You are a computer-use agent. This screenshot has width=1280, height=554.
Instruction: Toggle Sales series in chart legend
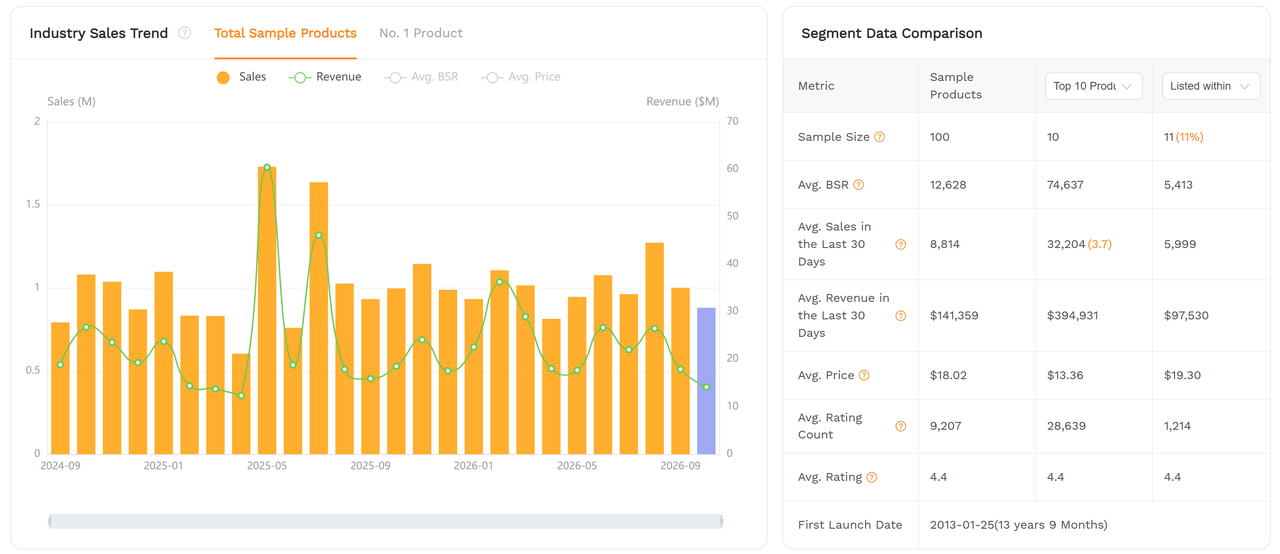[x=241, y=77]
